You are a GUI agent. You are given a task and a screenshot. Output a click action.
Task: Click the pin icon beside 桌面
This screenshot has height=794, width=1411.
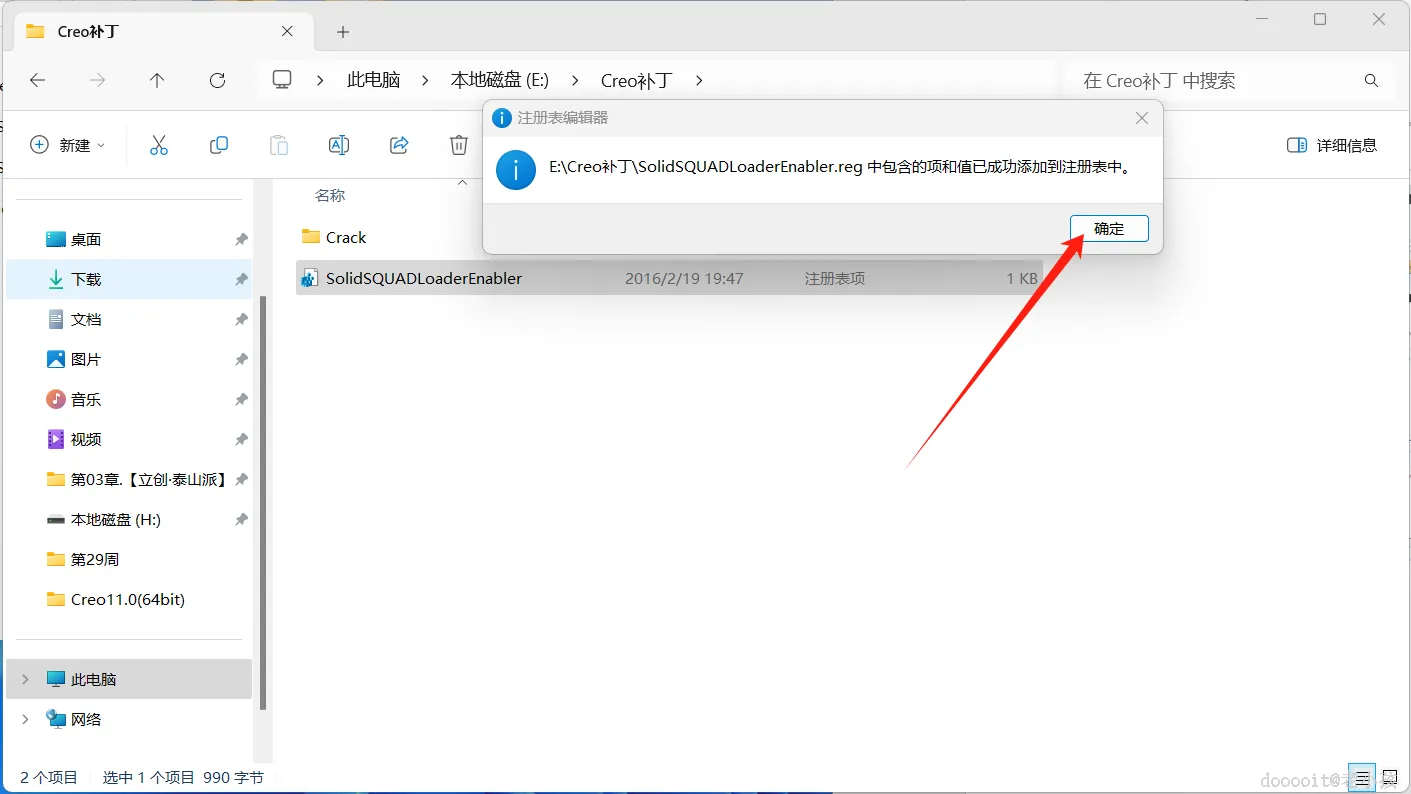coord(241,240)
